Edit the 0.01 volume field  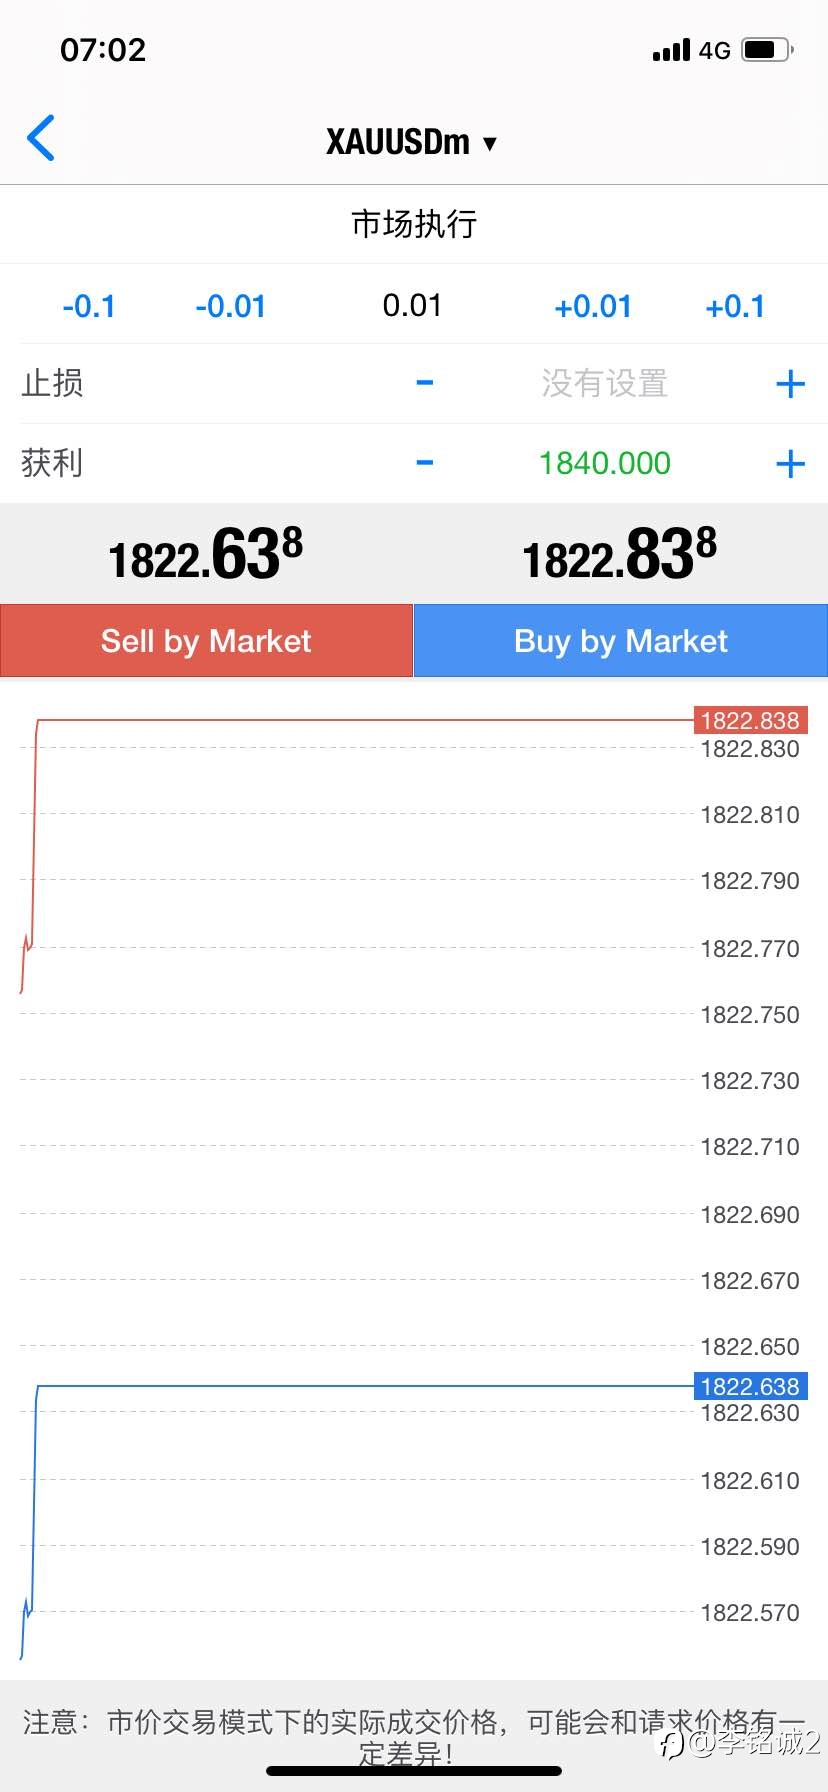[412, 305]
